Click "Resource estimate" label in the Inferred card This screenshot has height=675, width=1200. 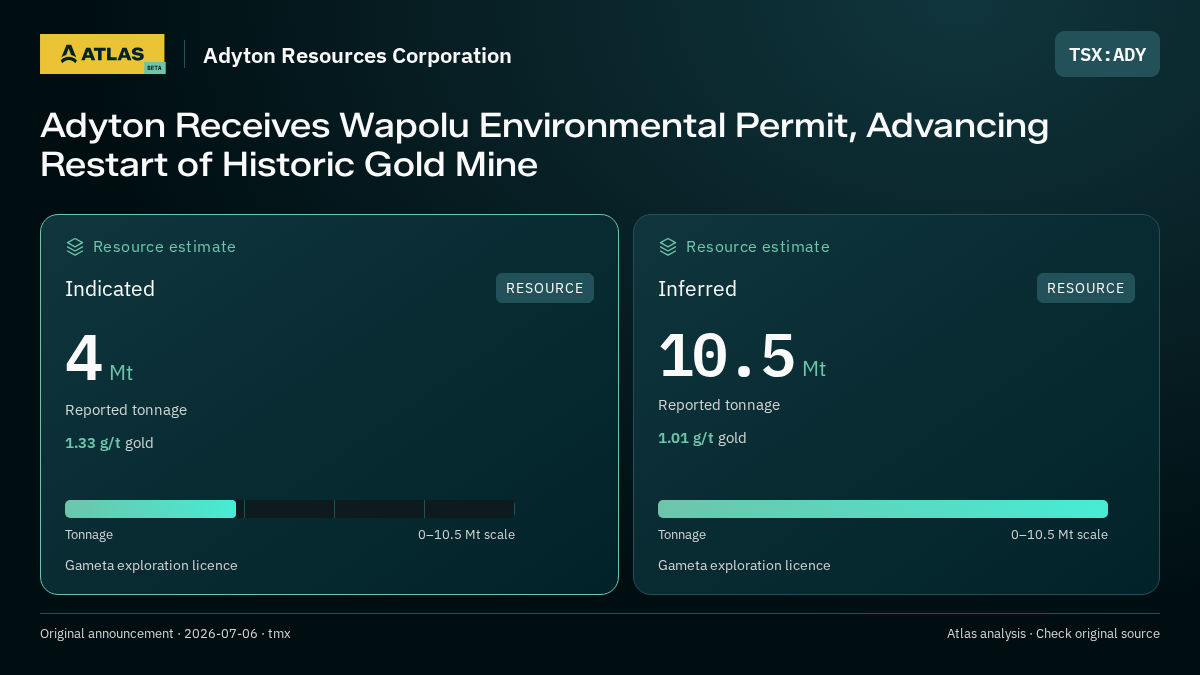757,247
